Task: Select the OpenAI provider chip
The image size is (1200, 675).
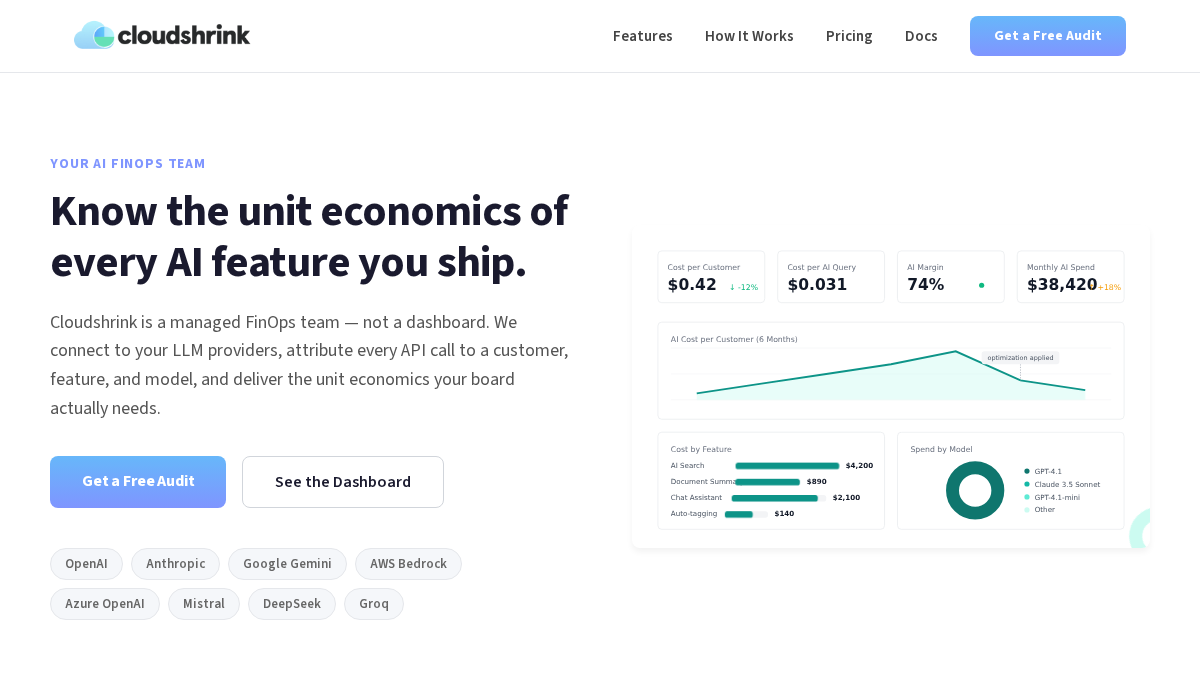Action: click(x=86, y=564)
